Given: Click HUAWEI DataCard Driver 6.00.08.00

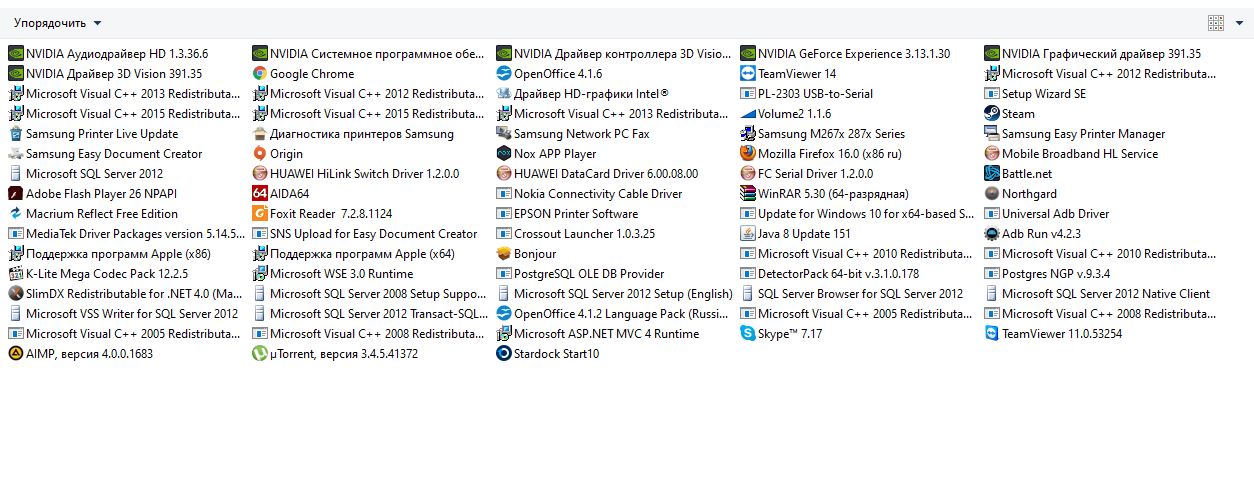Looking at the screenshot, I should (x=597, y=174).
